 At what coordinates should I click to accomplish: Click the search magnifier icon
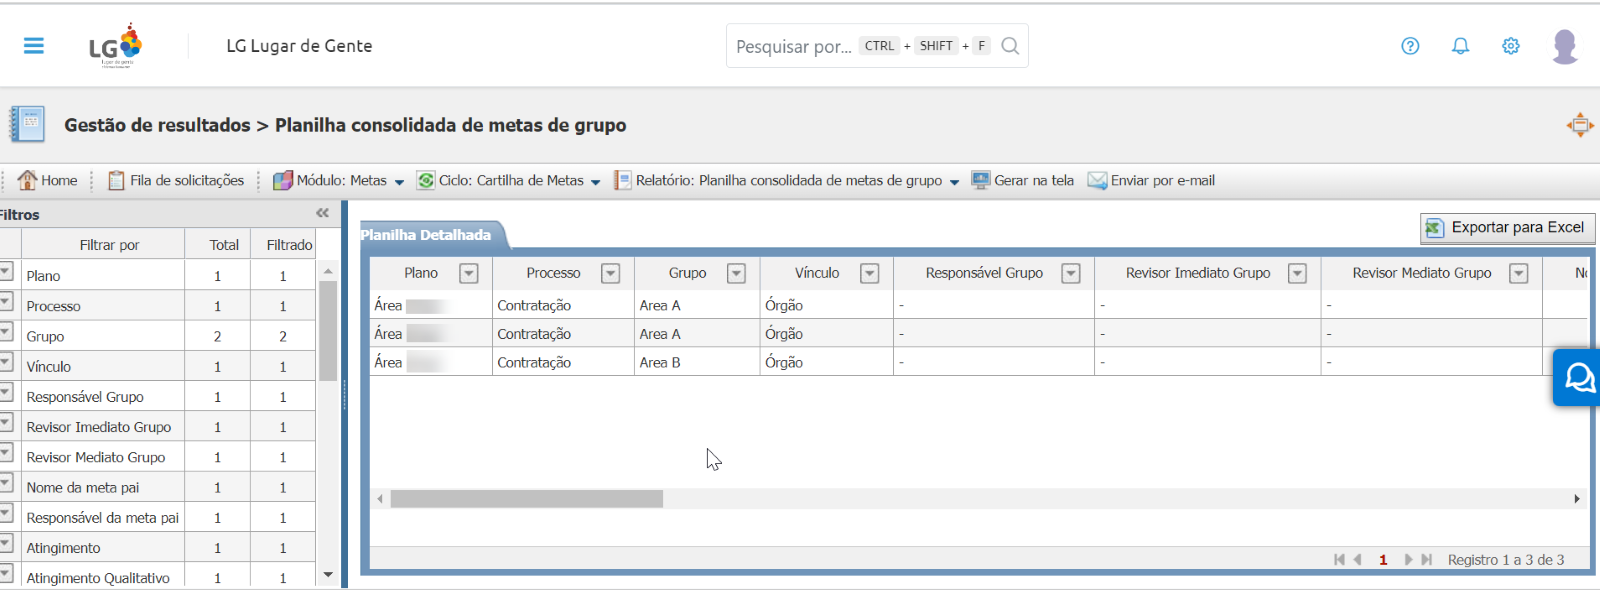pos(1010,46)
